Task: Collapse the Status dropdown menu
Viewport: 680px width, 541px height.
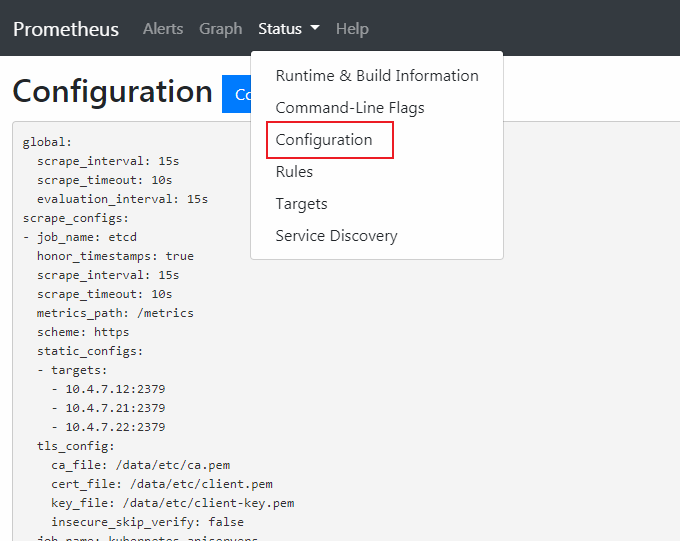Action: pyautogui.click(x=289, y=29)
